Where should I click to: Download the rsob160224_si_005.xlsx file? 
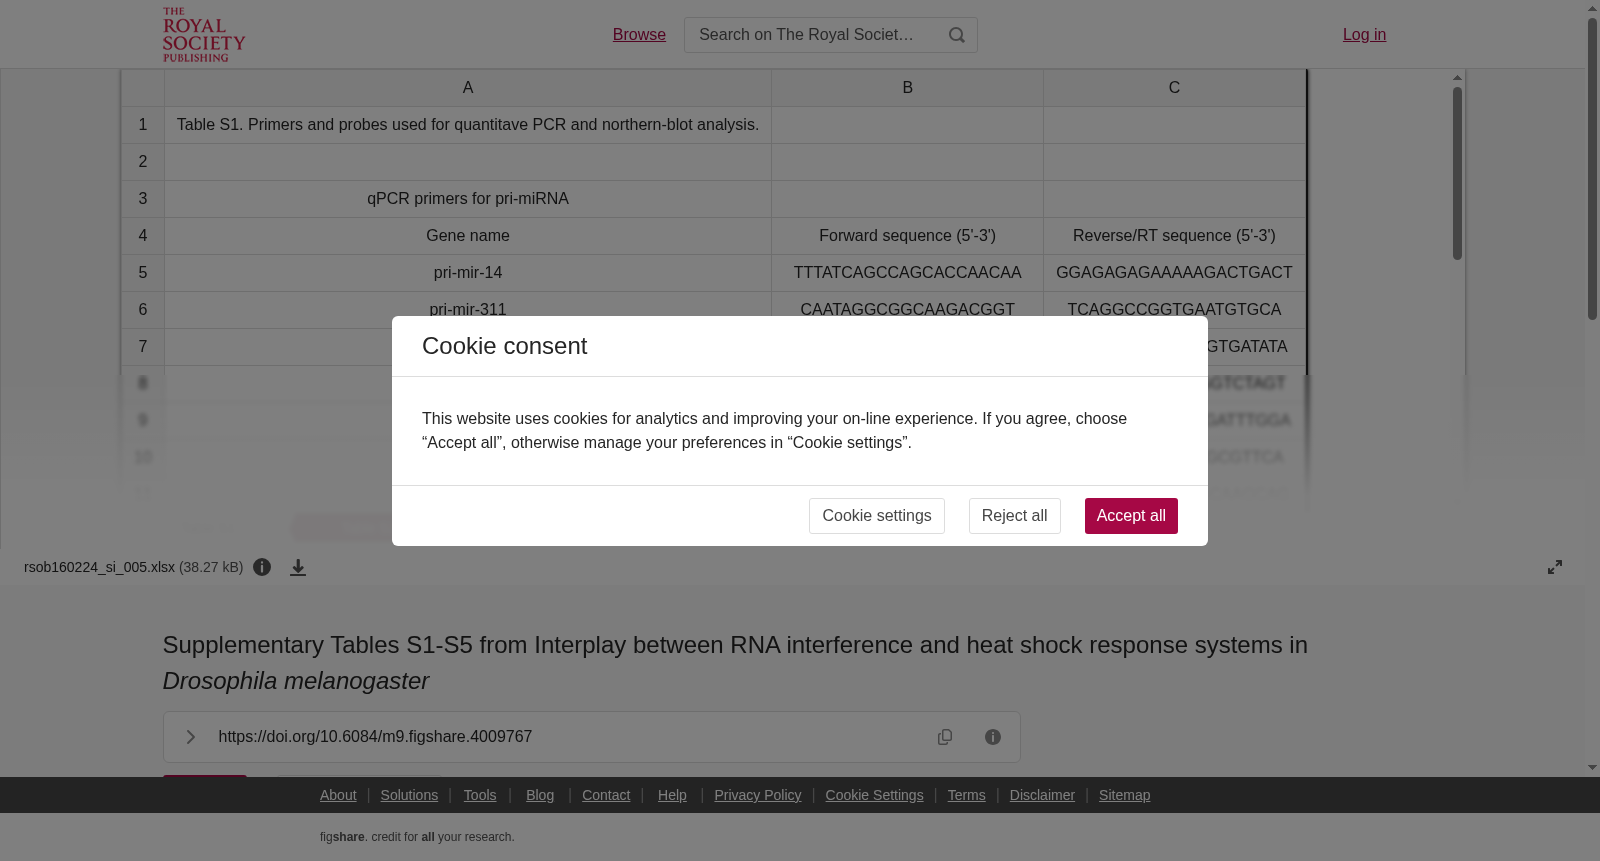tap(298, 567)
